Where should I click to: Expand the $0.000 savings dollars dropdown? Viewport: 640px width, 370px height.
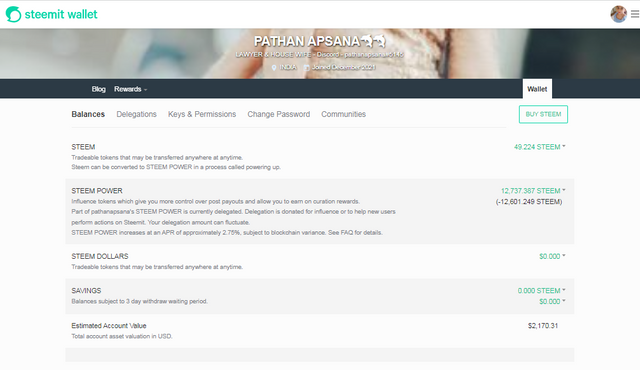552,301
